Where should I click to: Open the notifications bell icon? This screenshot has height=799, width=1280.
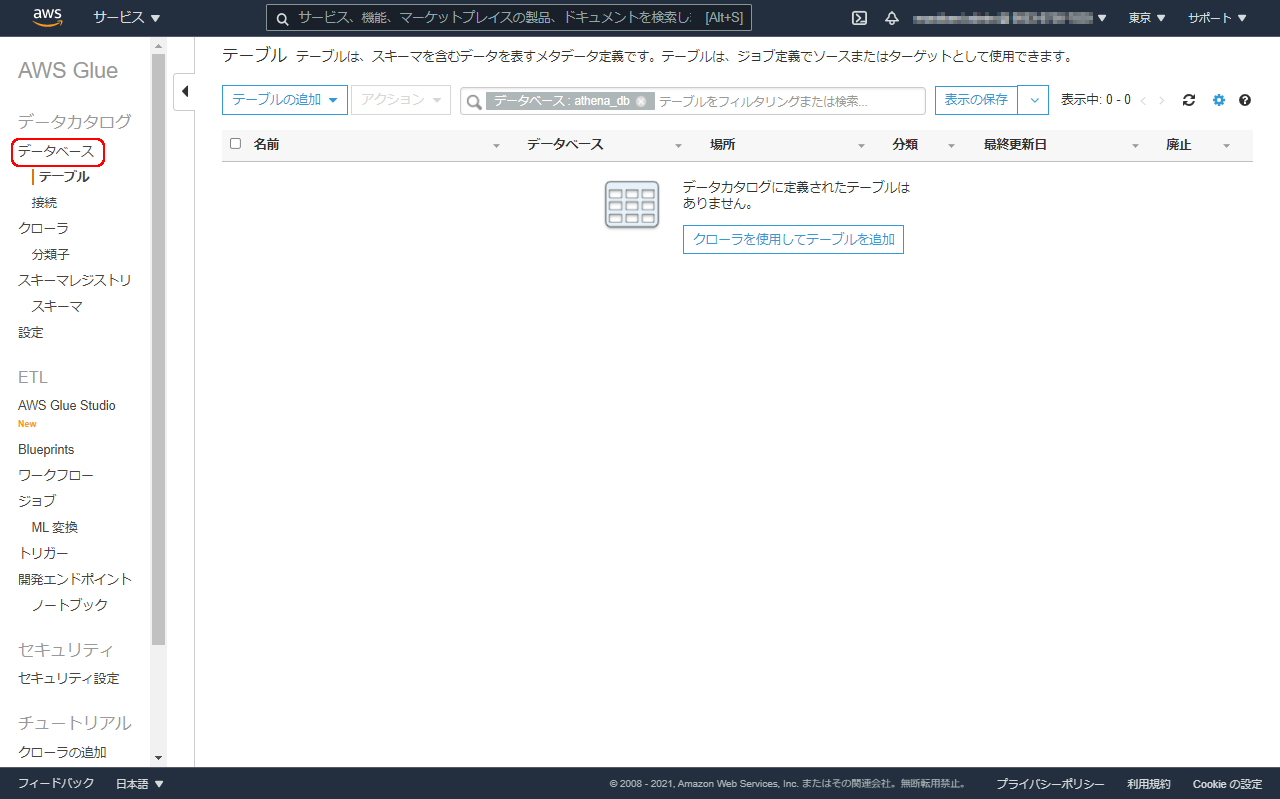pyautogui.click(x=892, y=18)
